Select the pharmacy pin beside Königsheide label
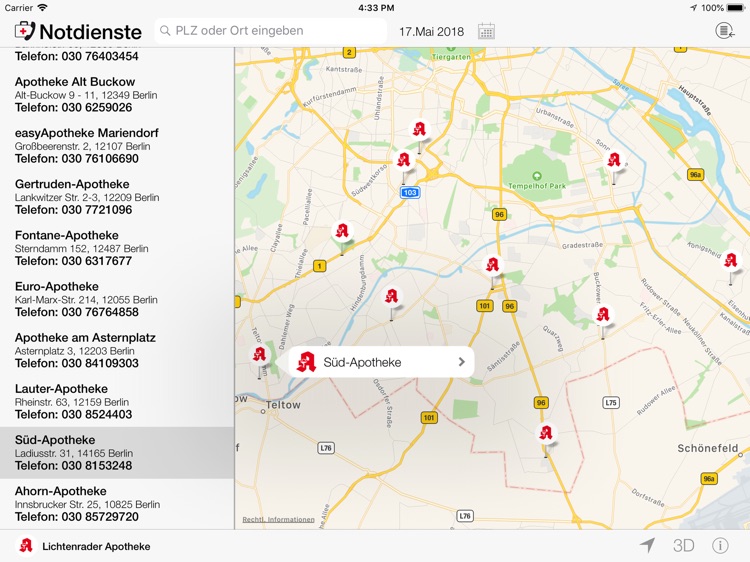Viewport: 750px width, 562px height. [730, 260]
